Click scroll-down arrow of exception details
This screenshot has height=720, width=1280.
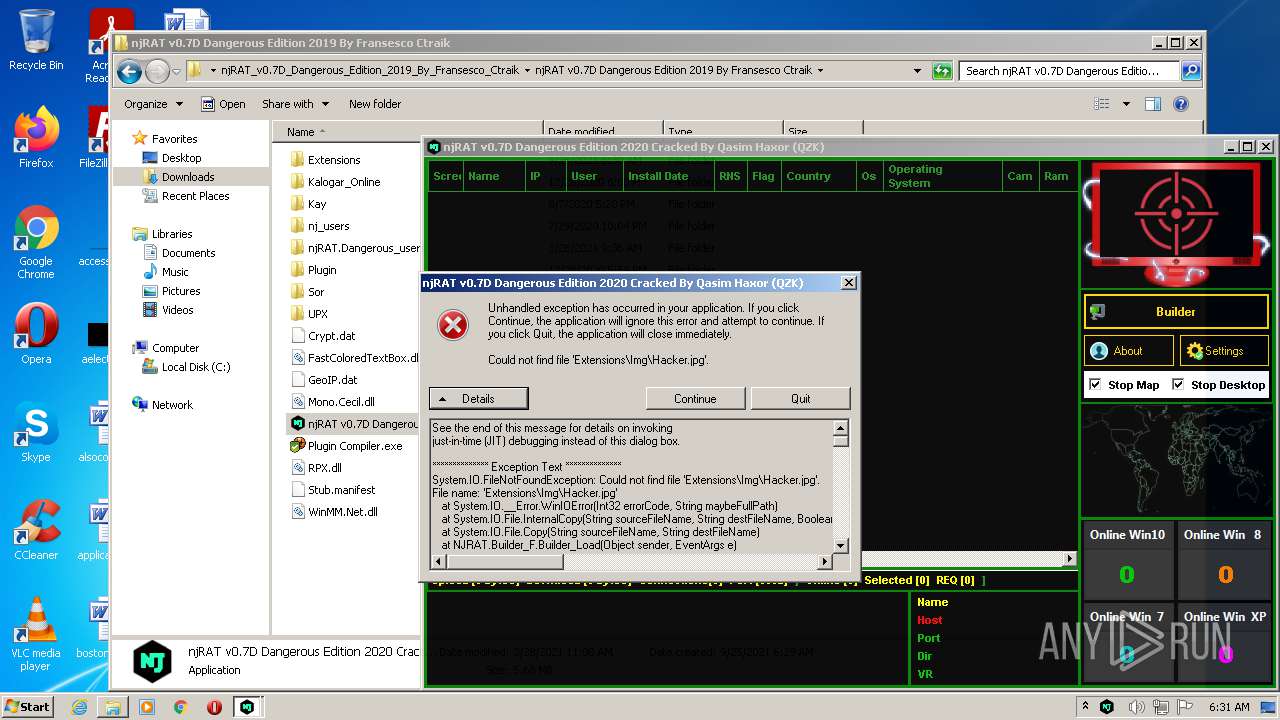coord(841,546)
